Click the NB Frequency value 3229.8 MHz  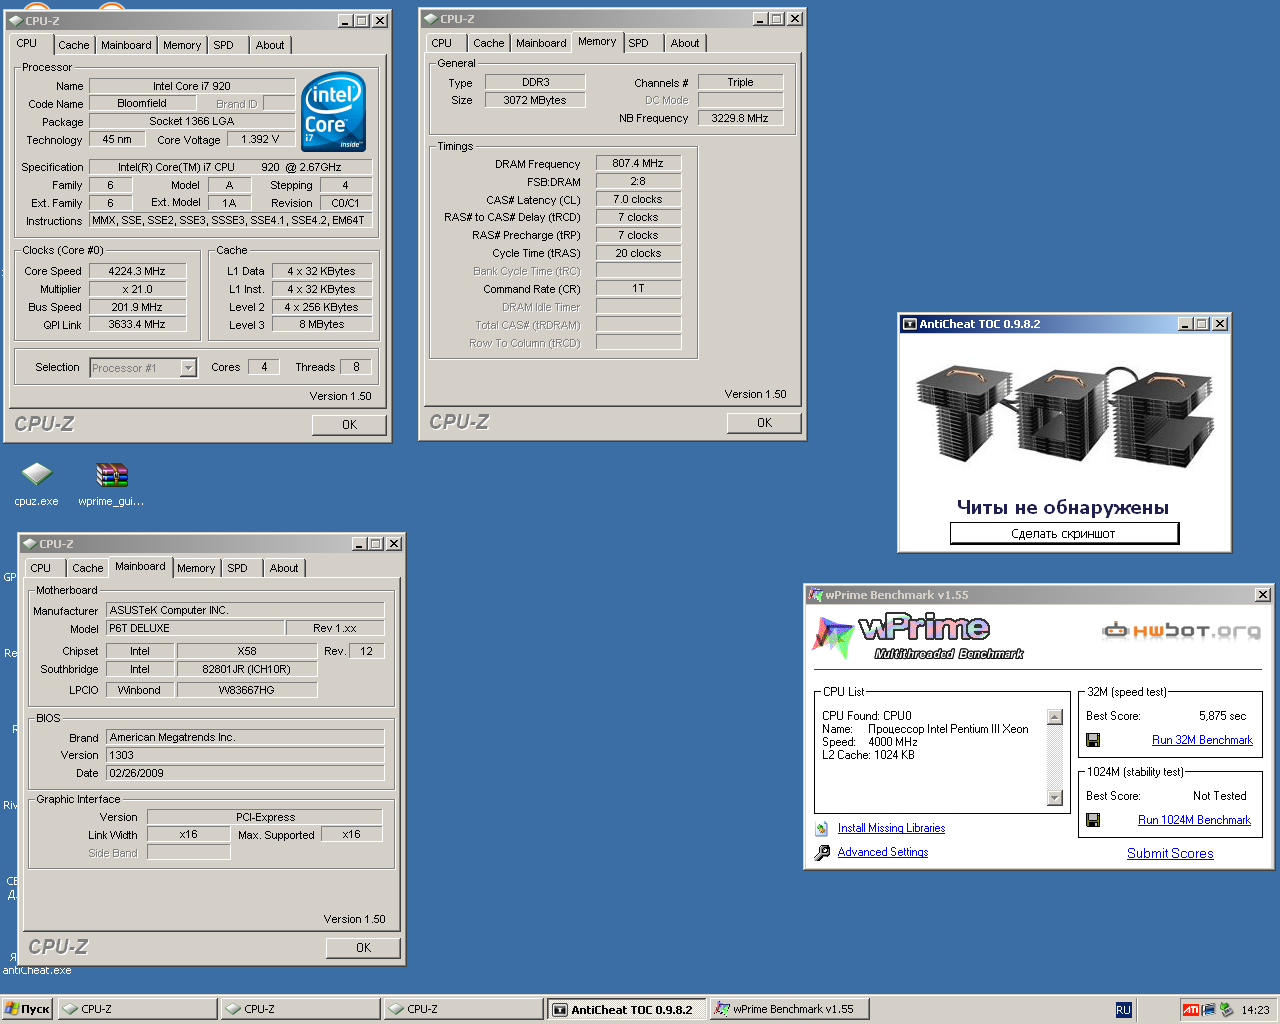[x=740, y=118]
